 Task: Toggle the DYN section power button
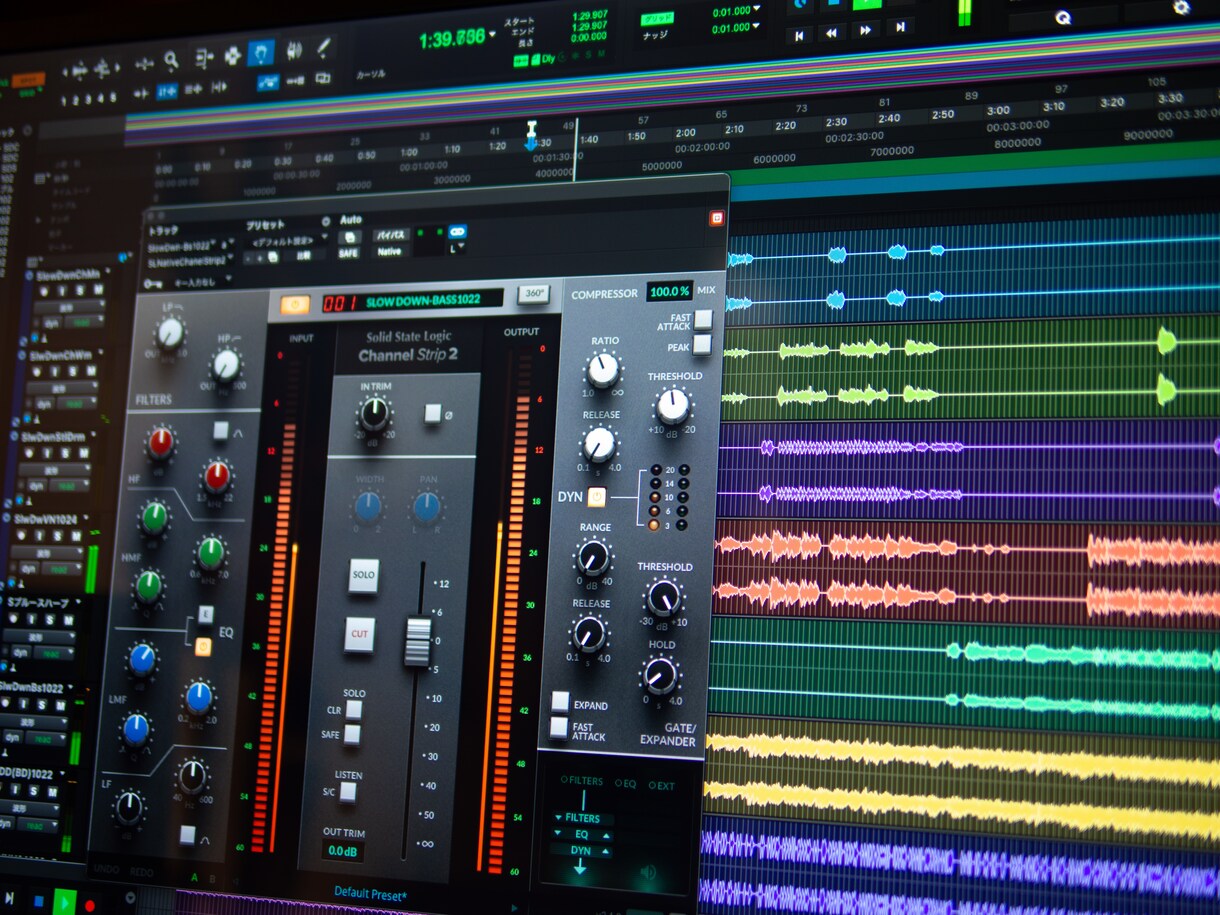pos(597,496)
